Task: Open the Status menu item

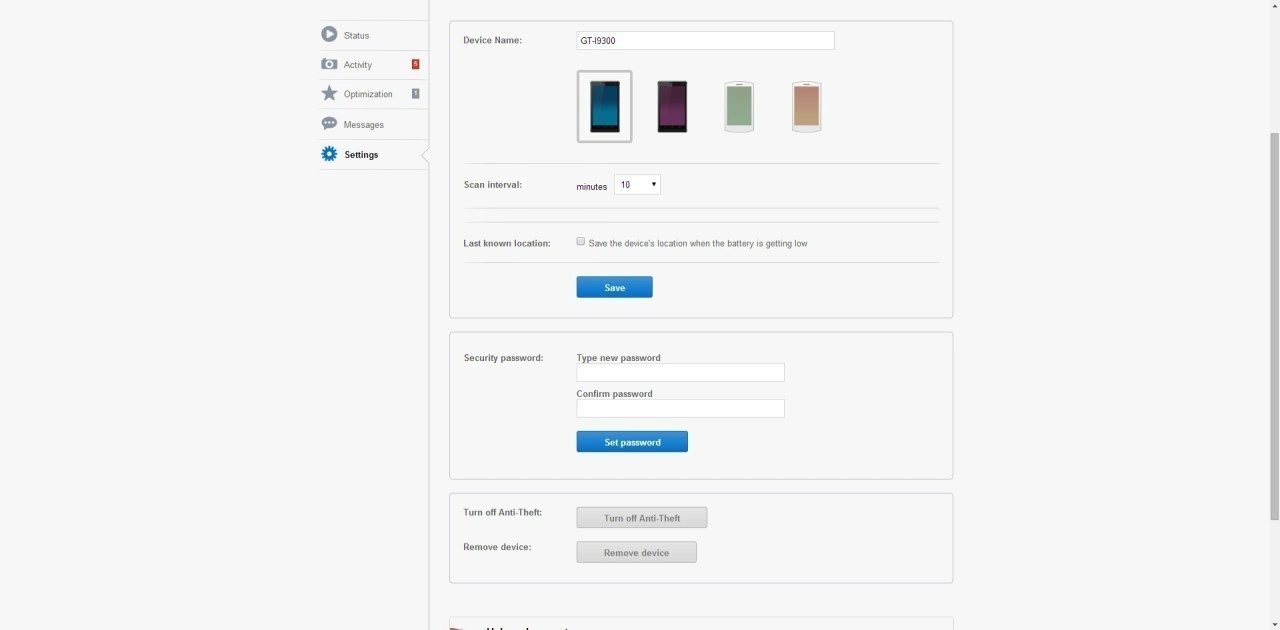Action: pos(373,35)
